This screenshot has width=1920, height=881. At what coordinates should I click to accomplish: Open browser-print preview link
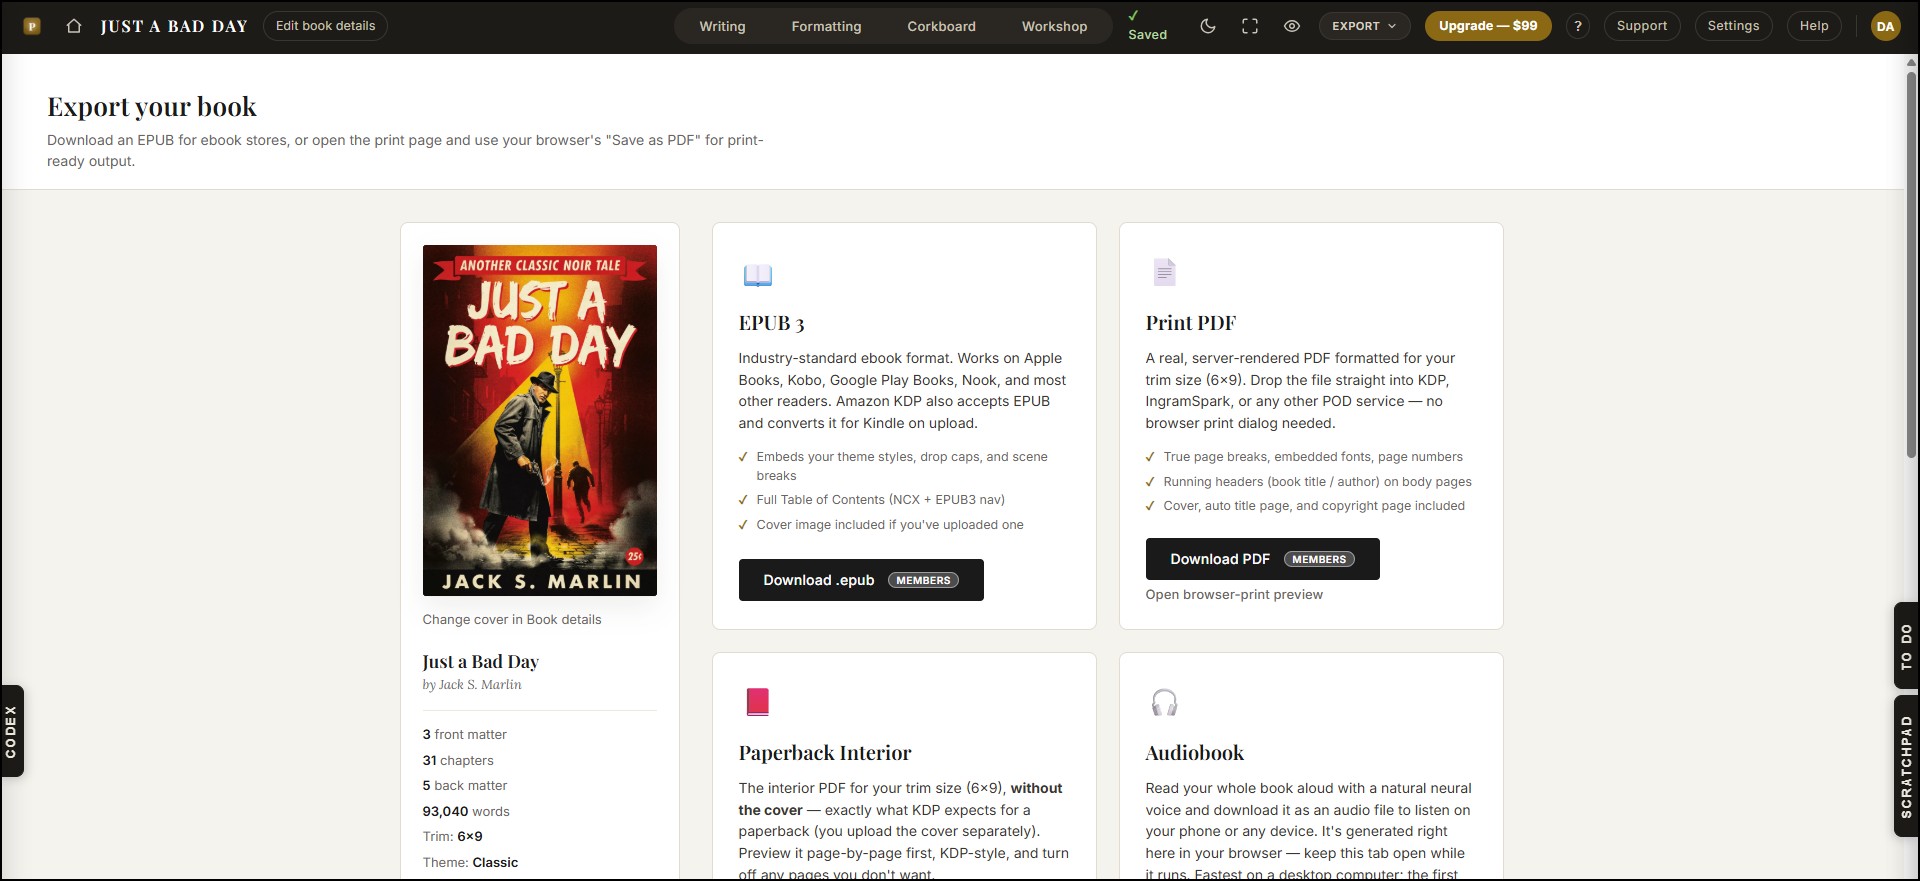point(1234,595)
